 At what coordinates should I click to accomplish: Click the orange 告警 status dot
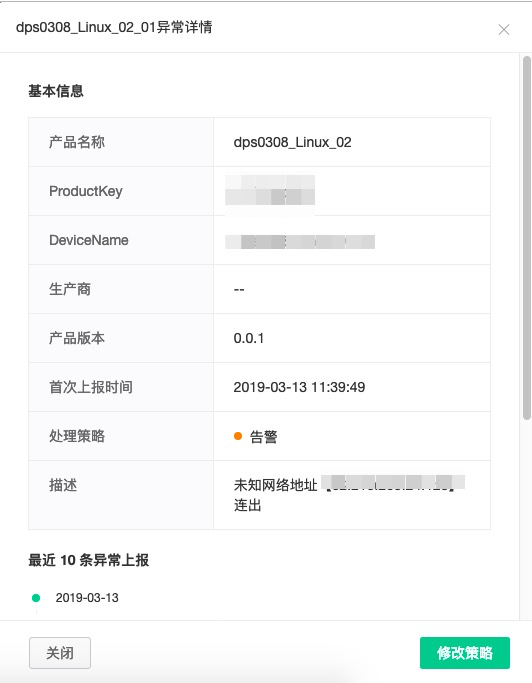point(238,436)
